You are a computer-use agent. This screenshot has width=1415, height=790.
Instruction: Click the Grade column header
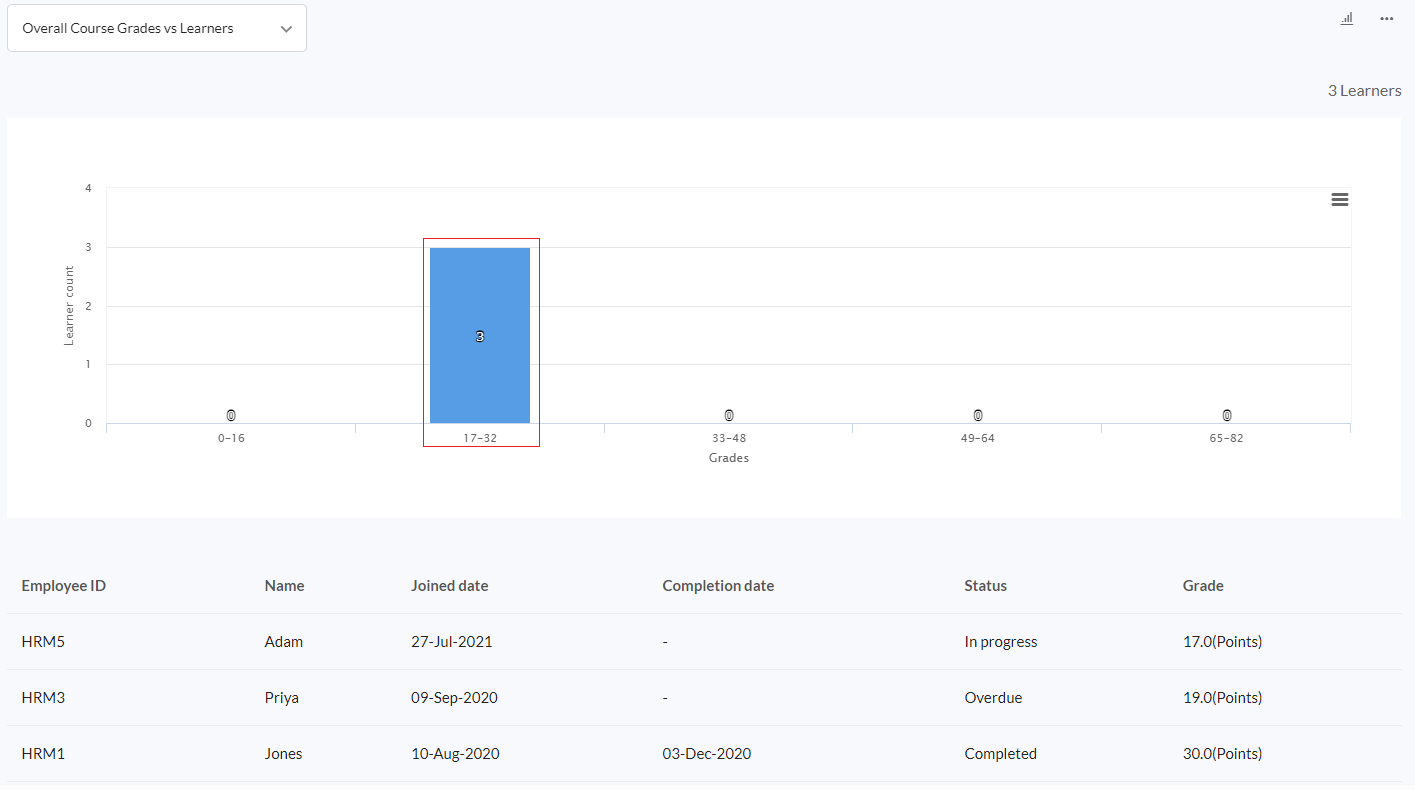1203,585
